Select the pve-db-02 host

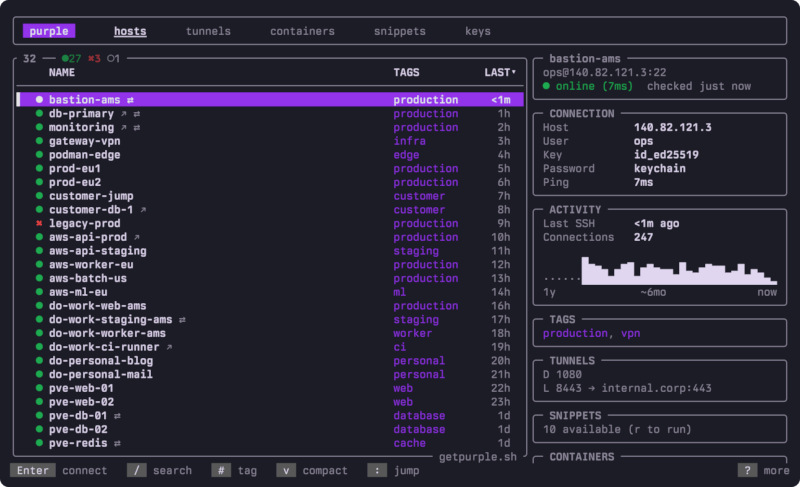270,430
